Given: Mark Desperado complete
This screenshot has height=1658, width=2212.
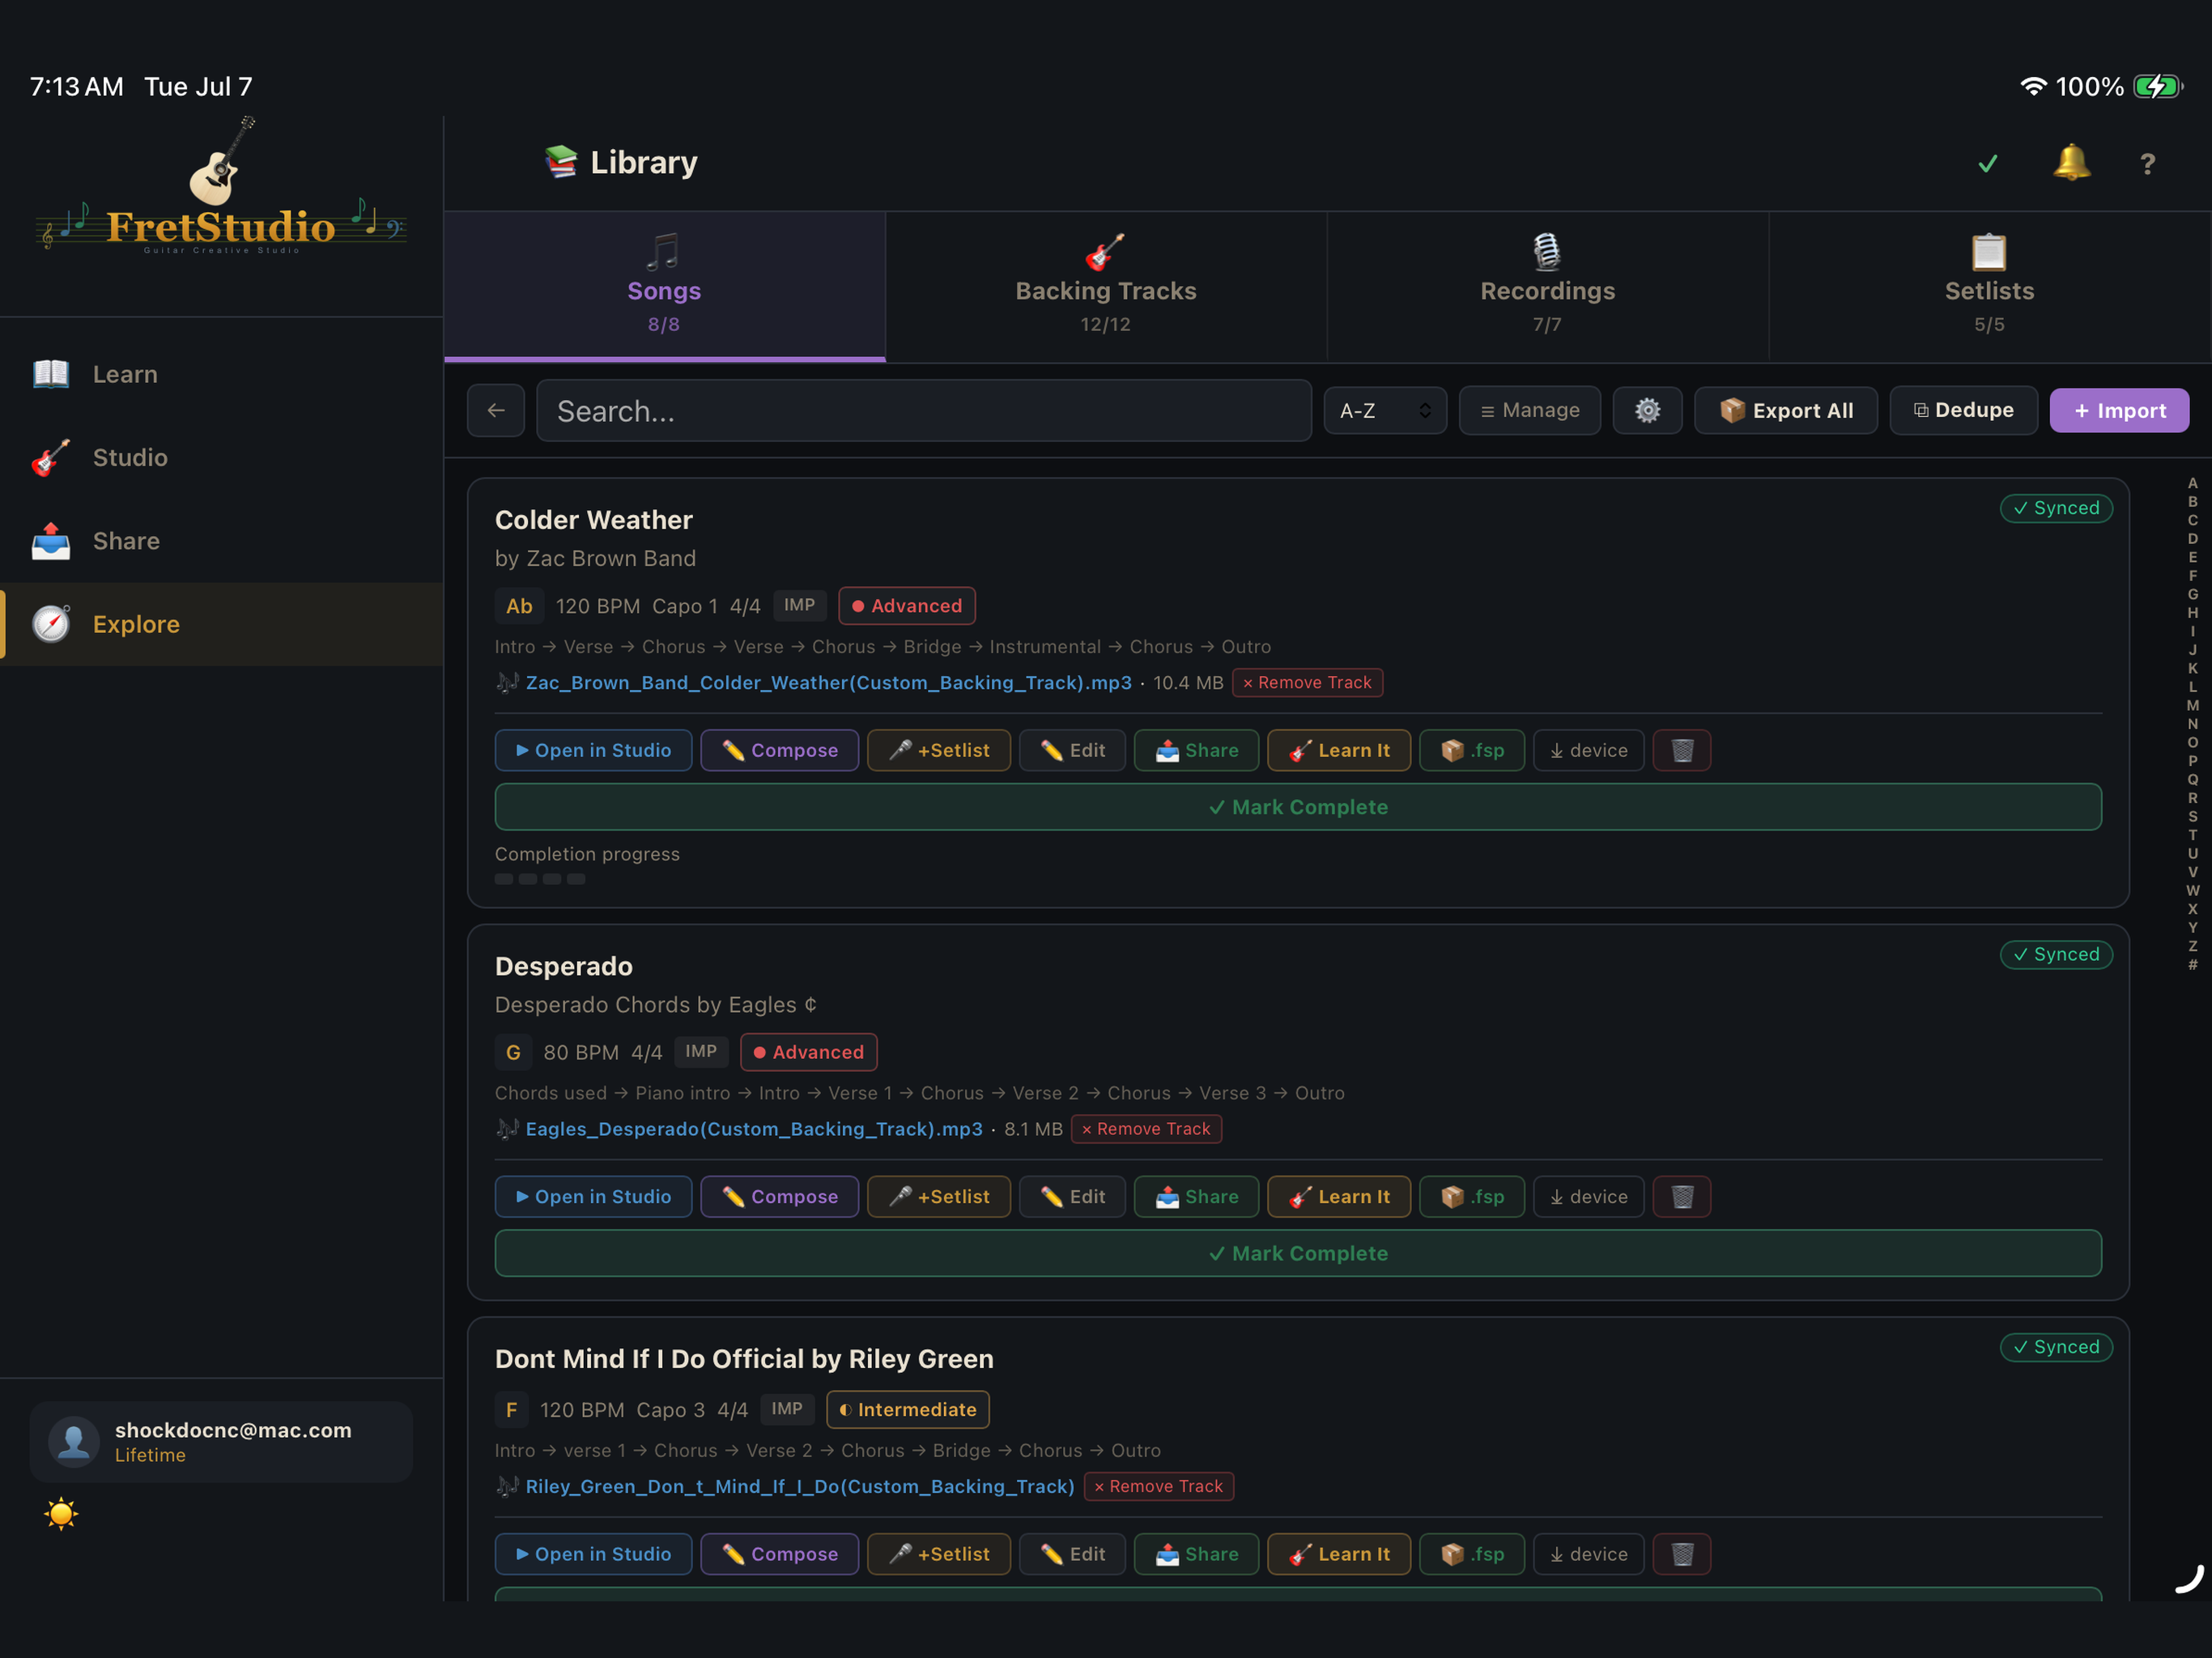Looking at the screenshot, I should (x=1298, y=1253).
